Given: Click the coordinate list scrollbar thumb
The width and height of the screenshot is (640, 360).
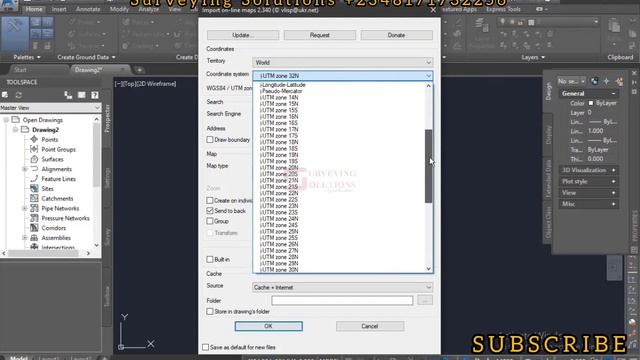Looking at the screenshot, I should point(428,166).
